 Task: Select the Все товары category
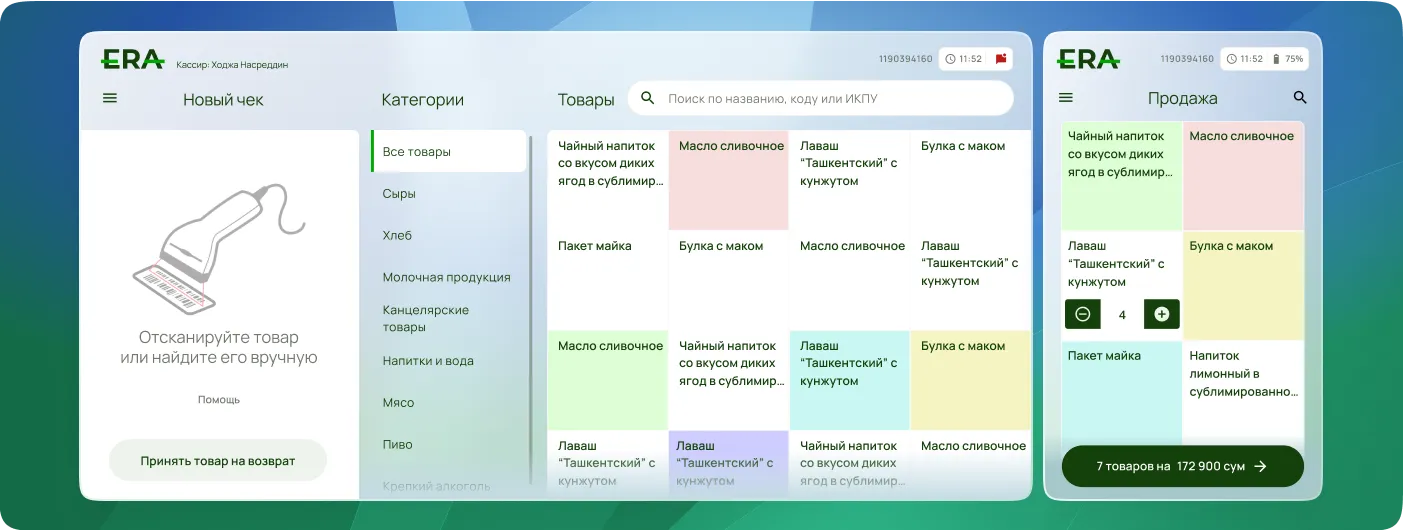448,152
